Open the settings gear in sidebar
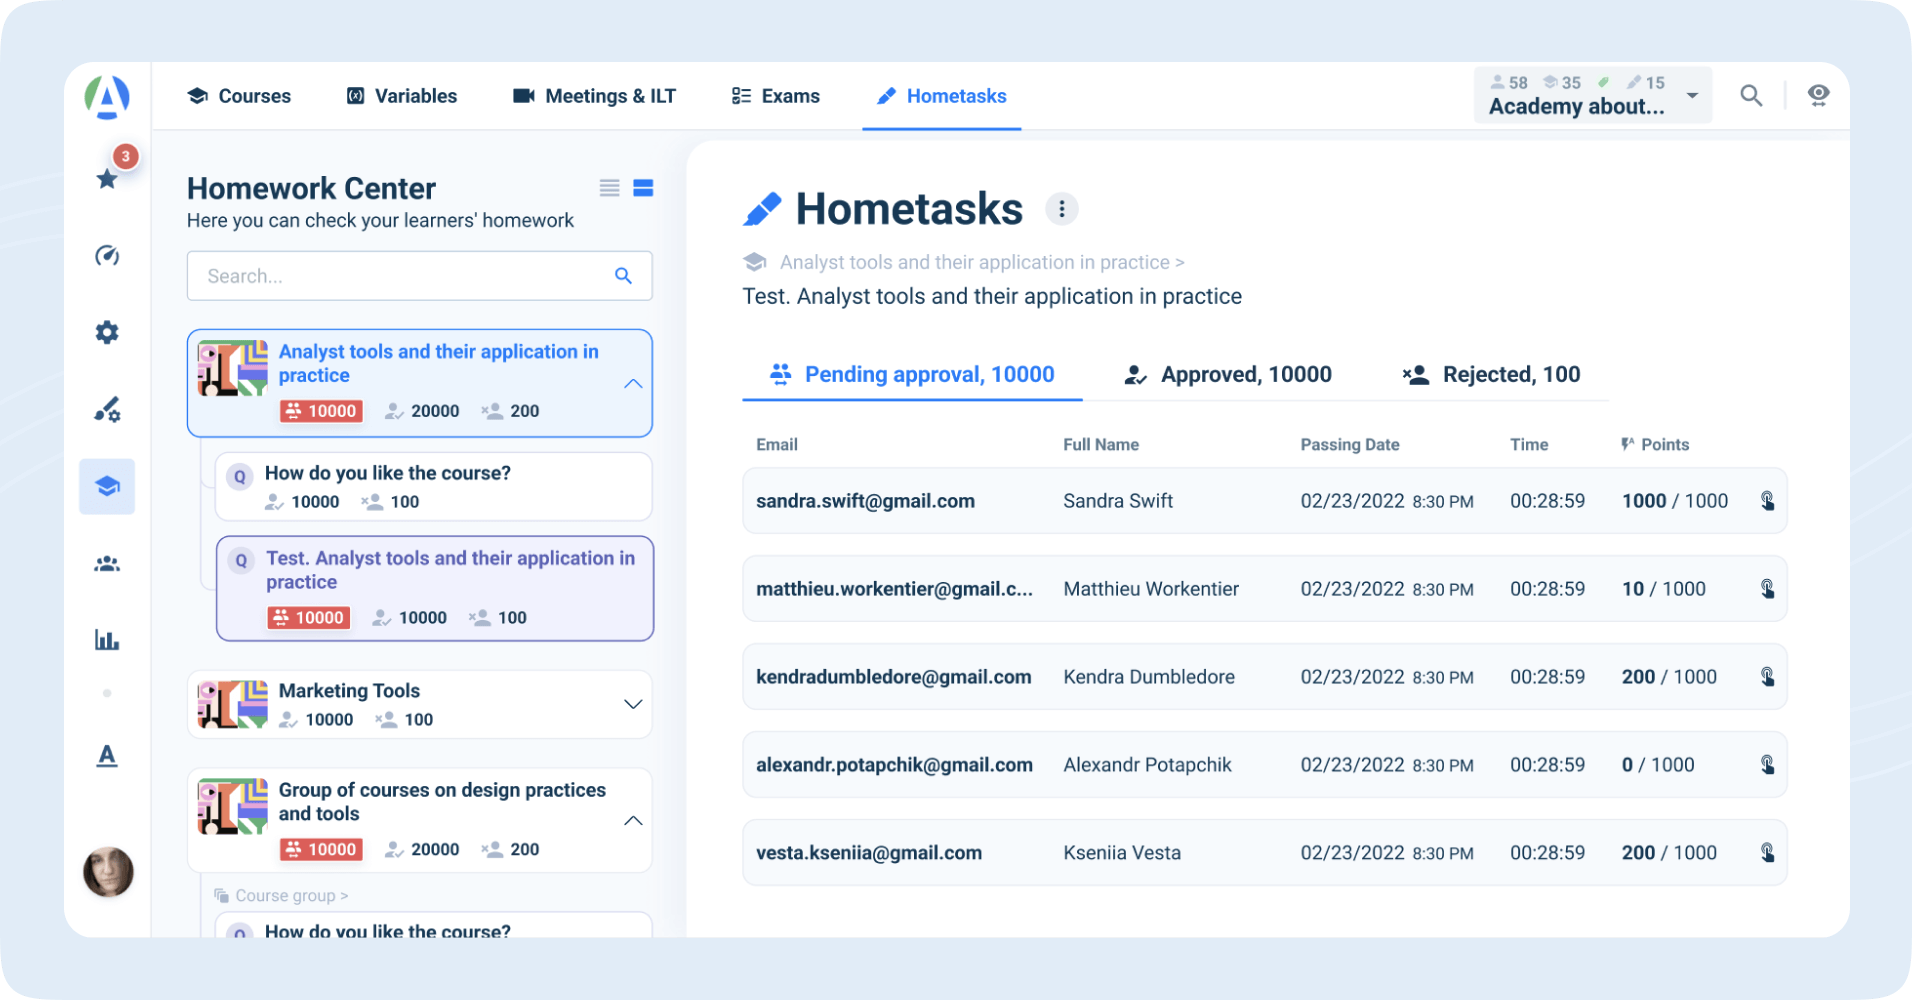 coord(107,332)
